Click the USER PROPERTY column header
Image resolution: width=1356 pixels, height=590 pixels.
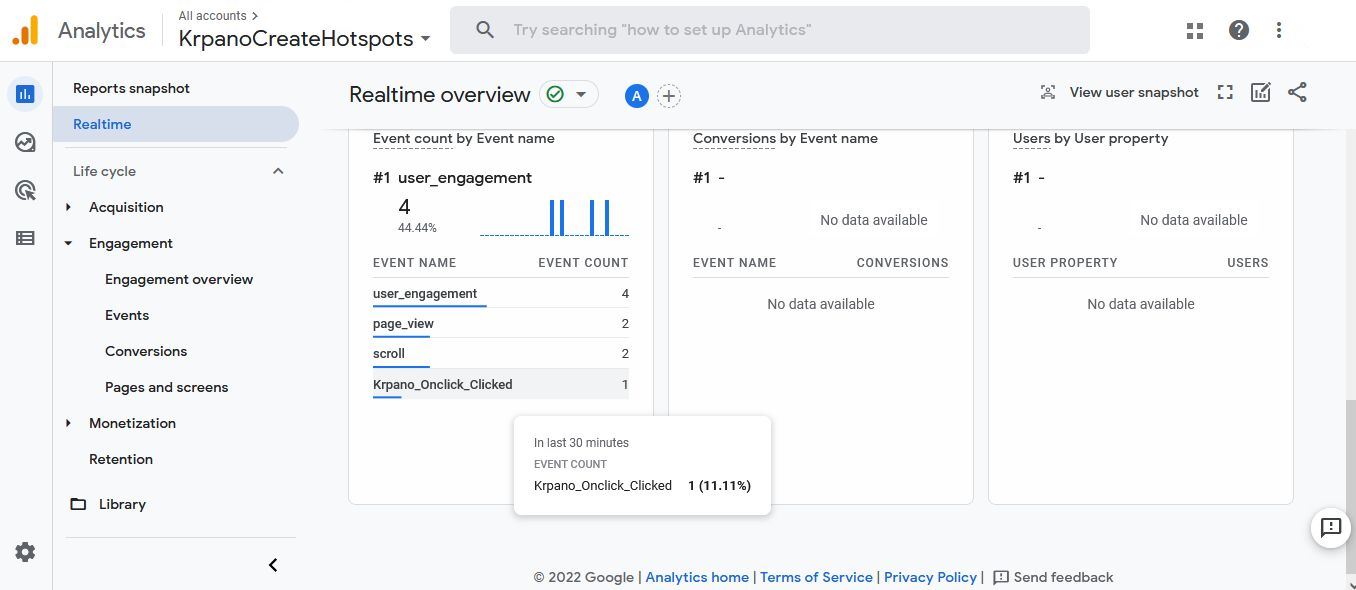click(1065, 263)
